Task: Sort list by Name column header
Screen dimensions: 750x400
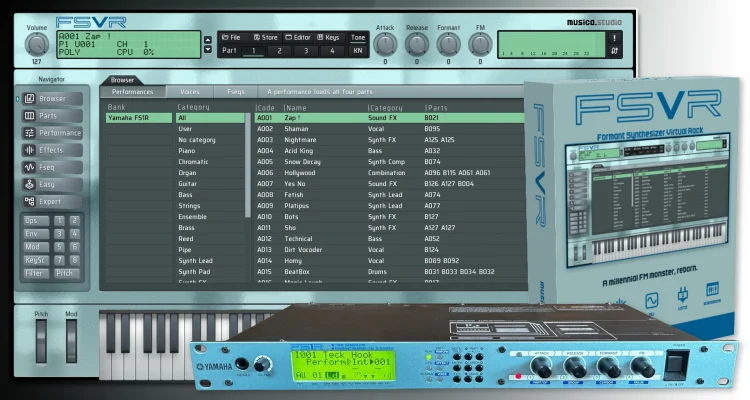Action: pos(296,108)
